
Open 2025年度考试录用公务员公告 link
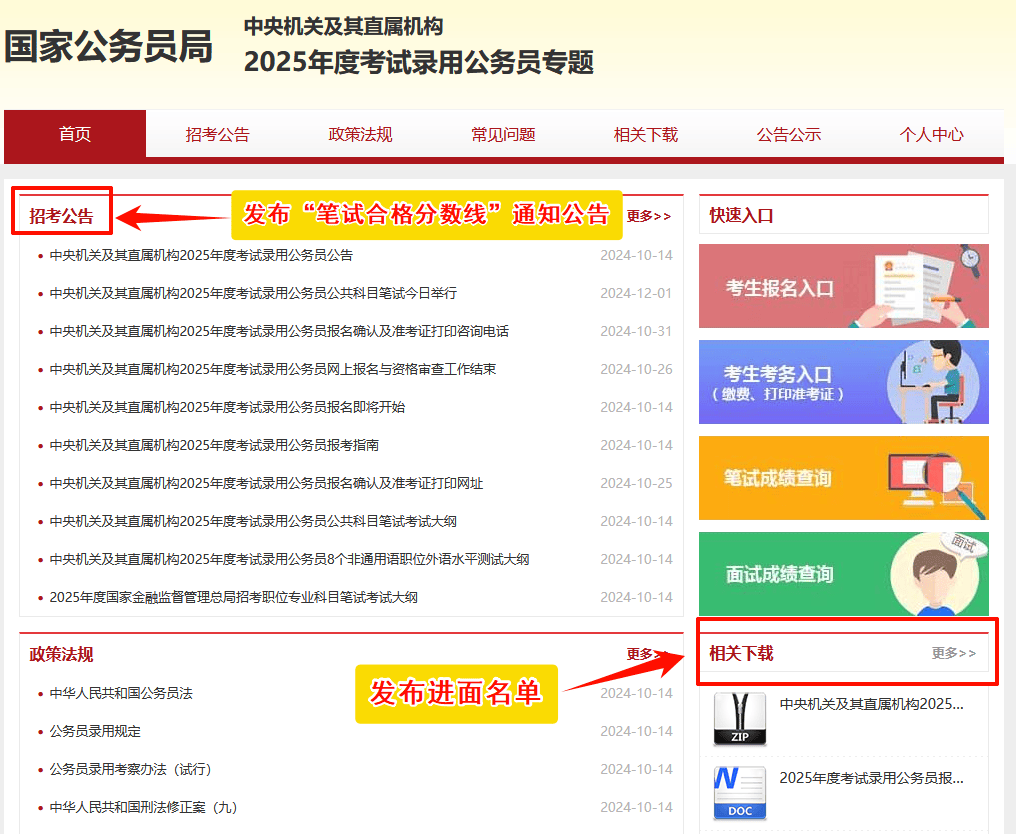point(201,255)
